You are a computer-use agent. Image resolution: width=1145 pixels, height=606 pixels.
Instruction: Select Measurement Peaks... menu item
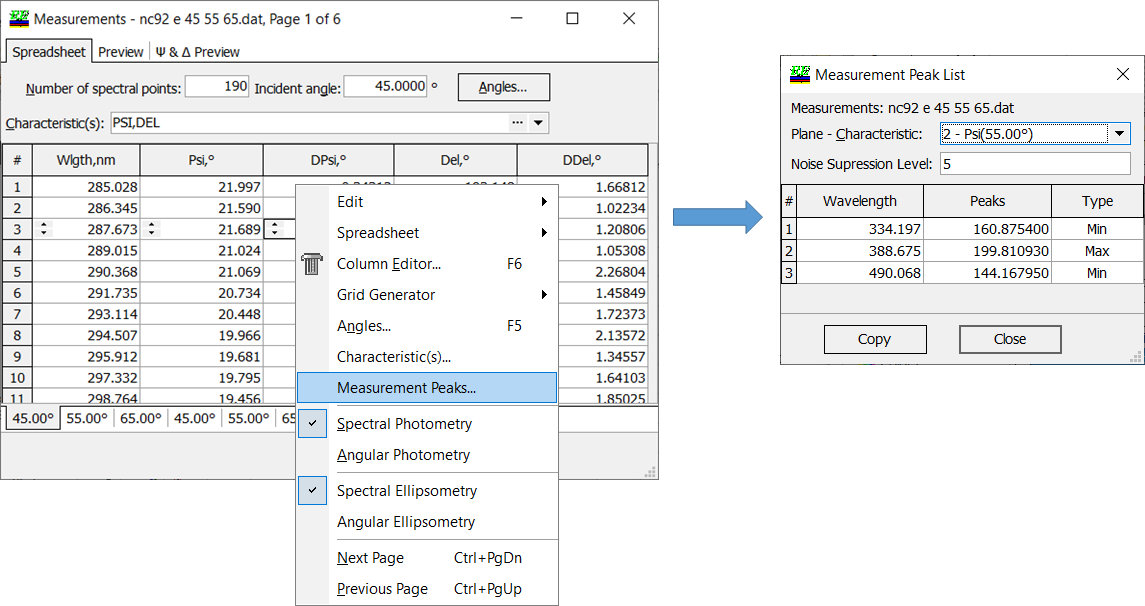pos(427,388)
